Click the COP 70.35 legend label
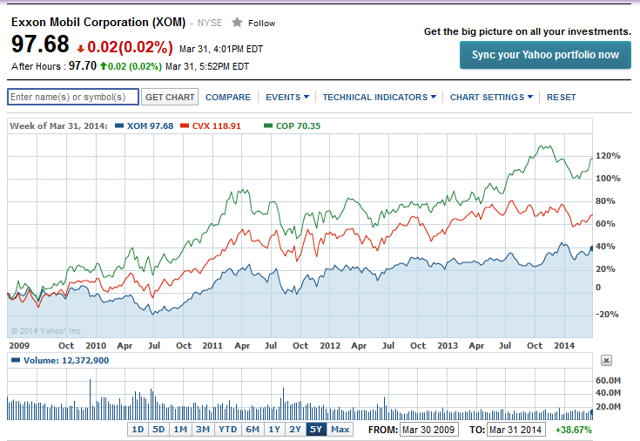 pos(298,126)
